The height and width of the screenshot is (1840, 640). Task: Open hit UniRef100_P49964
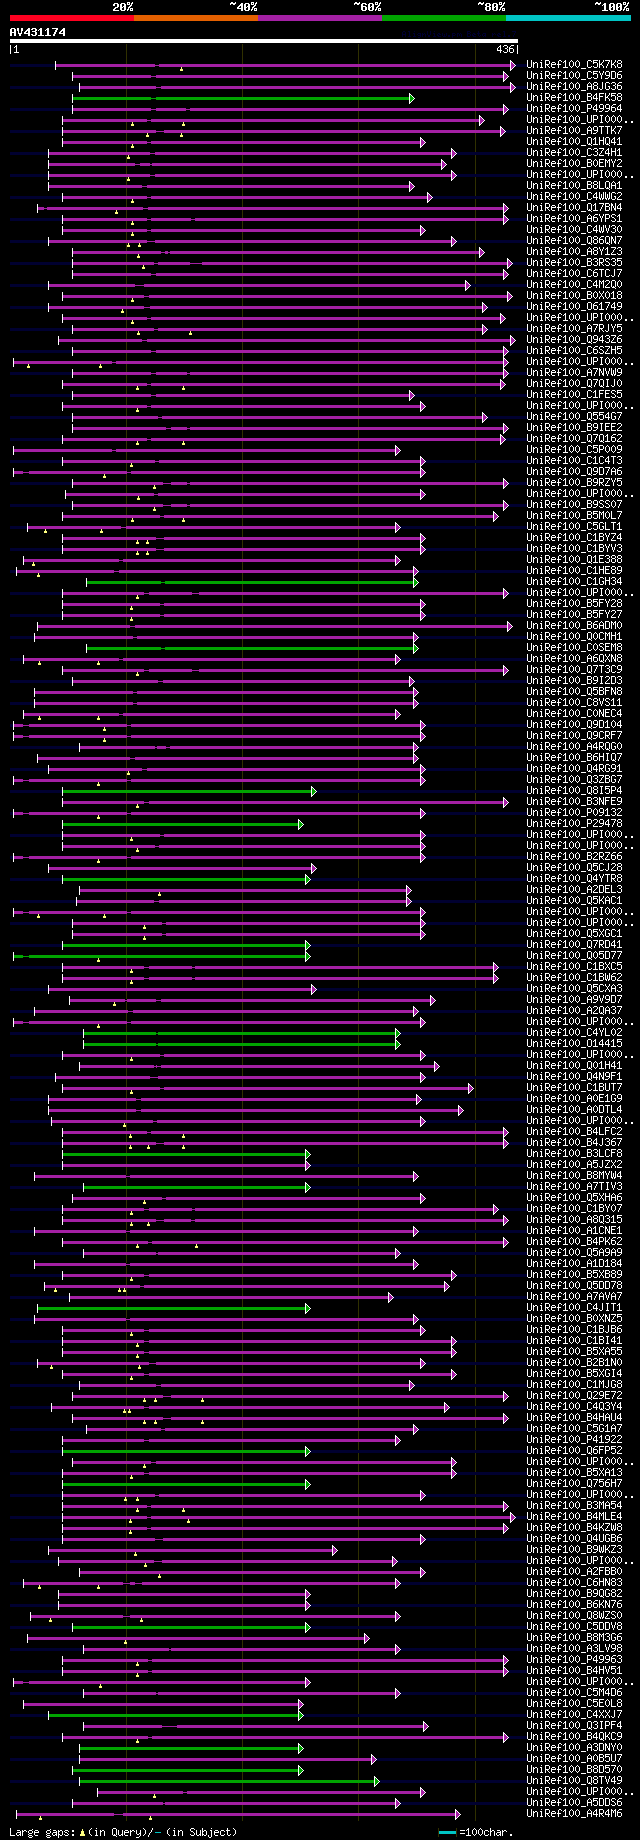(x=574, y=108)
